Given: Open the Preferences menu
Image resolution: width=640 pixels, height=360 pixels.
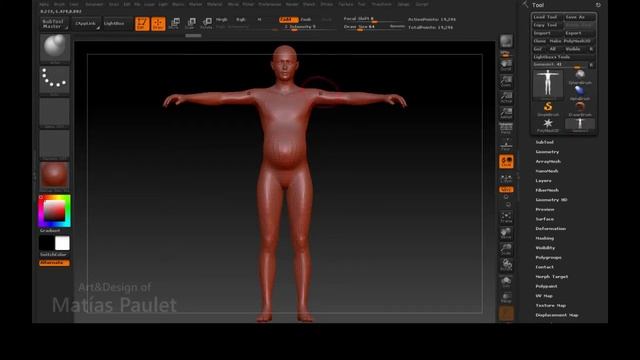Looking at the screenshot, I should pos(270,4).
